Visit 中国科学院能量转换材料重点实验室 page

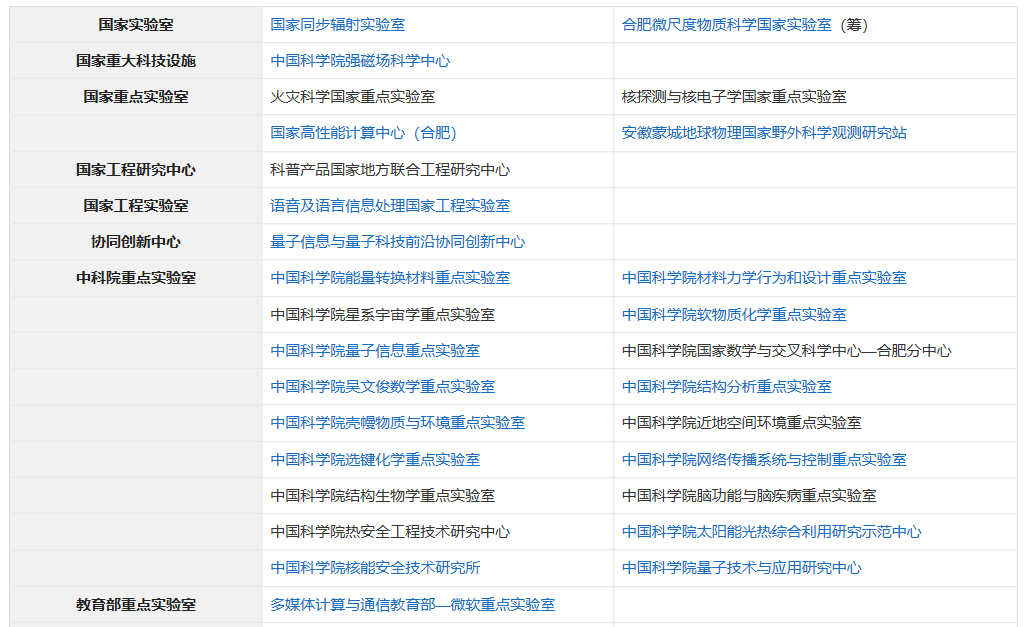click(392, 278)
